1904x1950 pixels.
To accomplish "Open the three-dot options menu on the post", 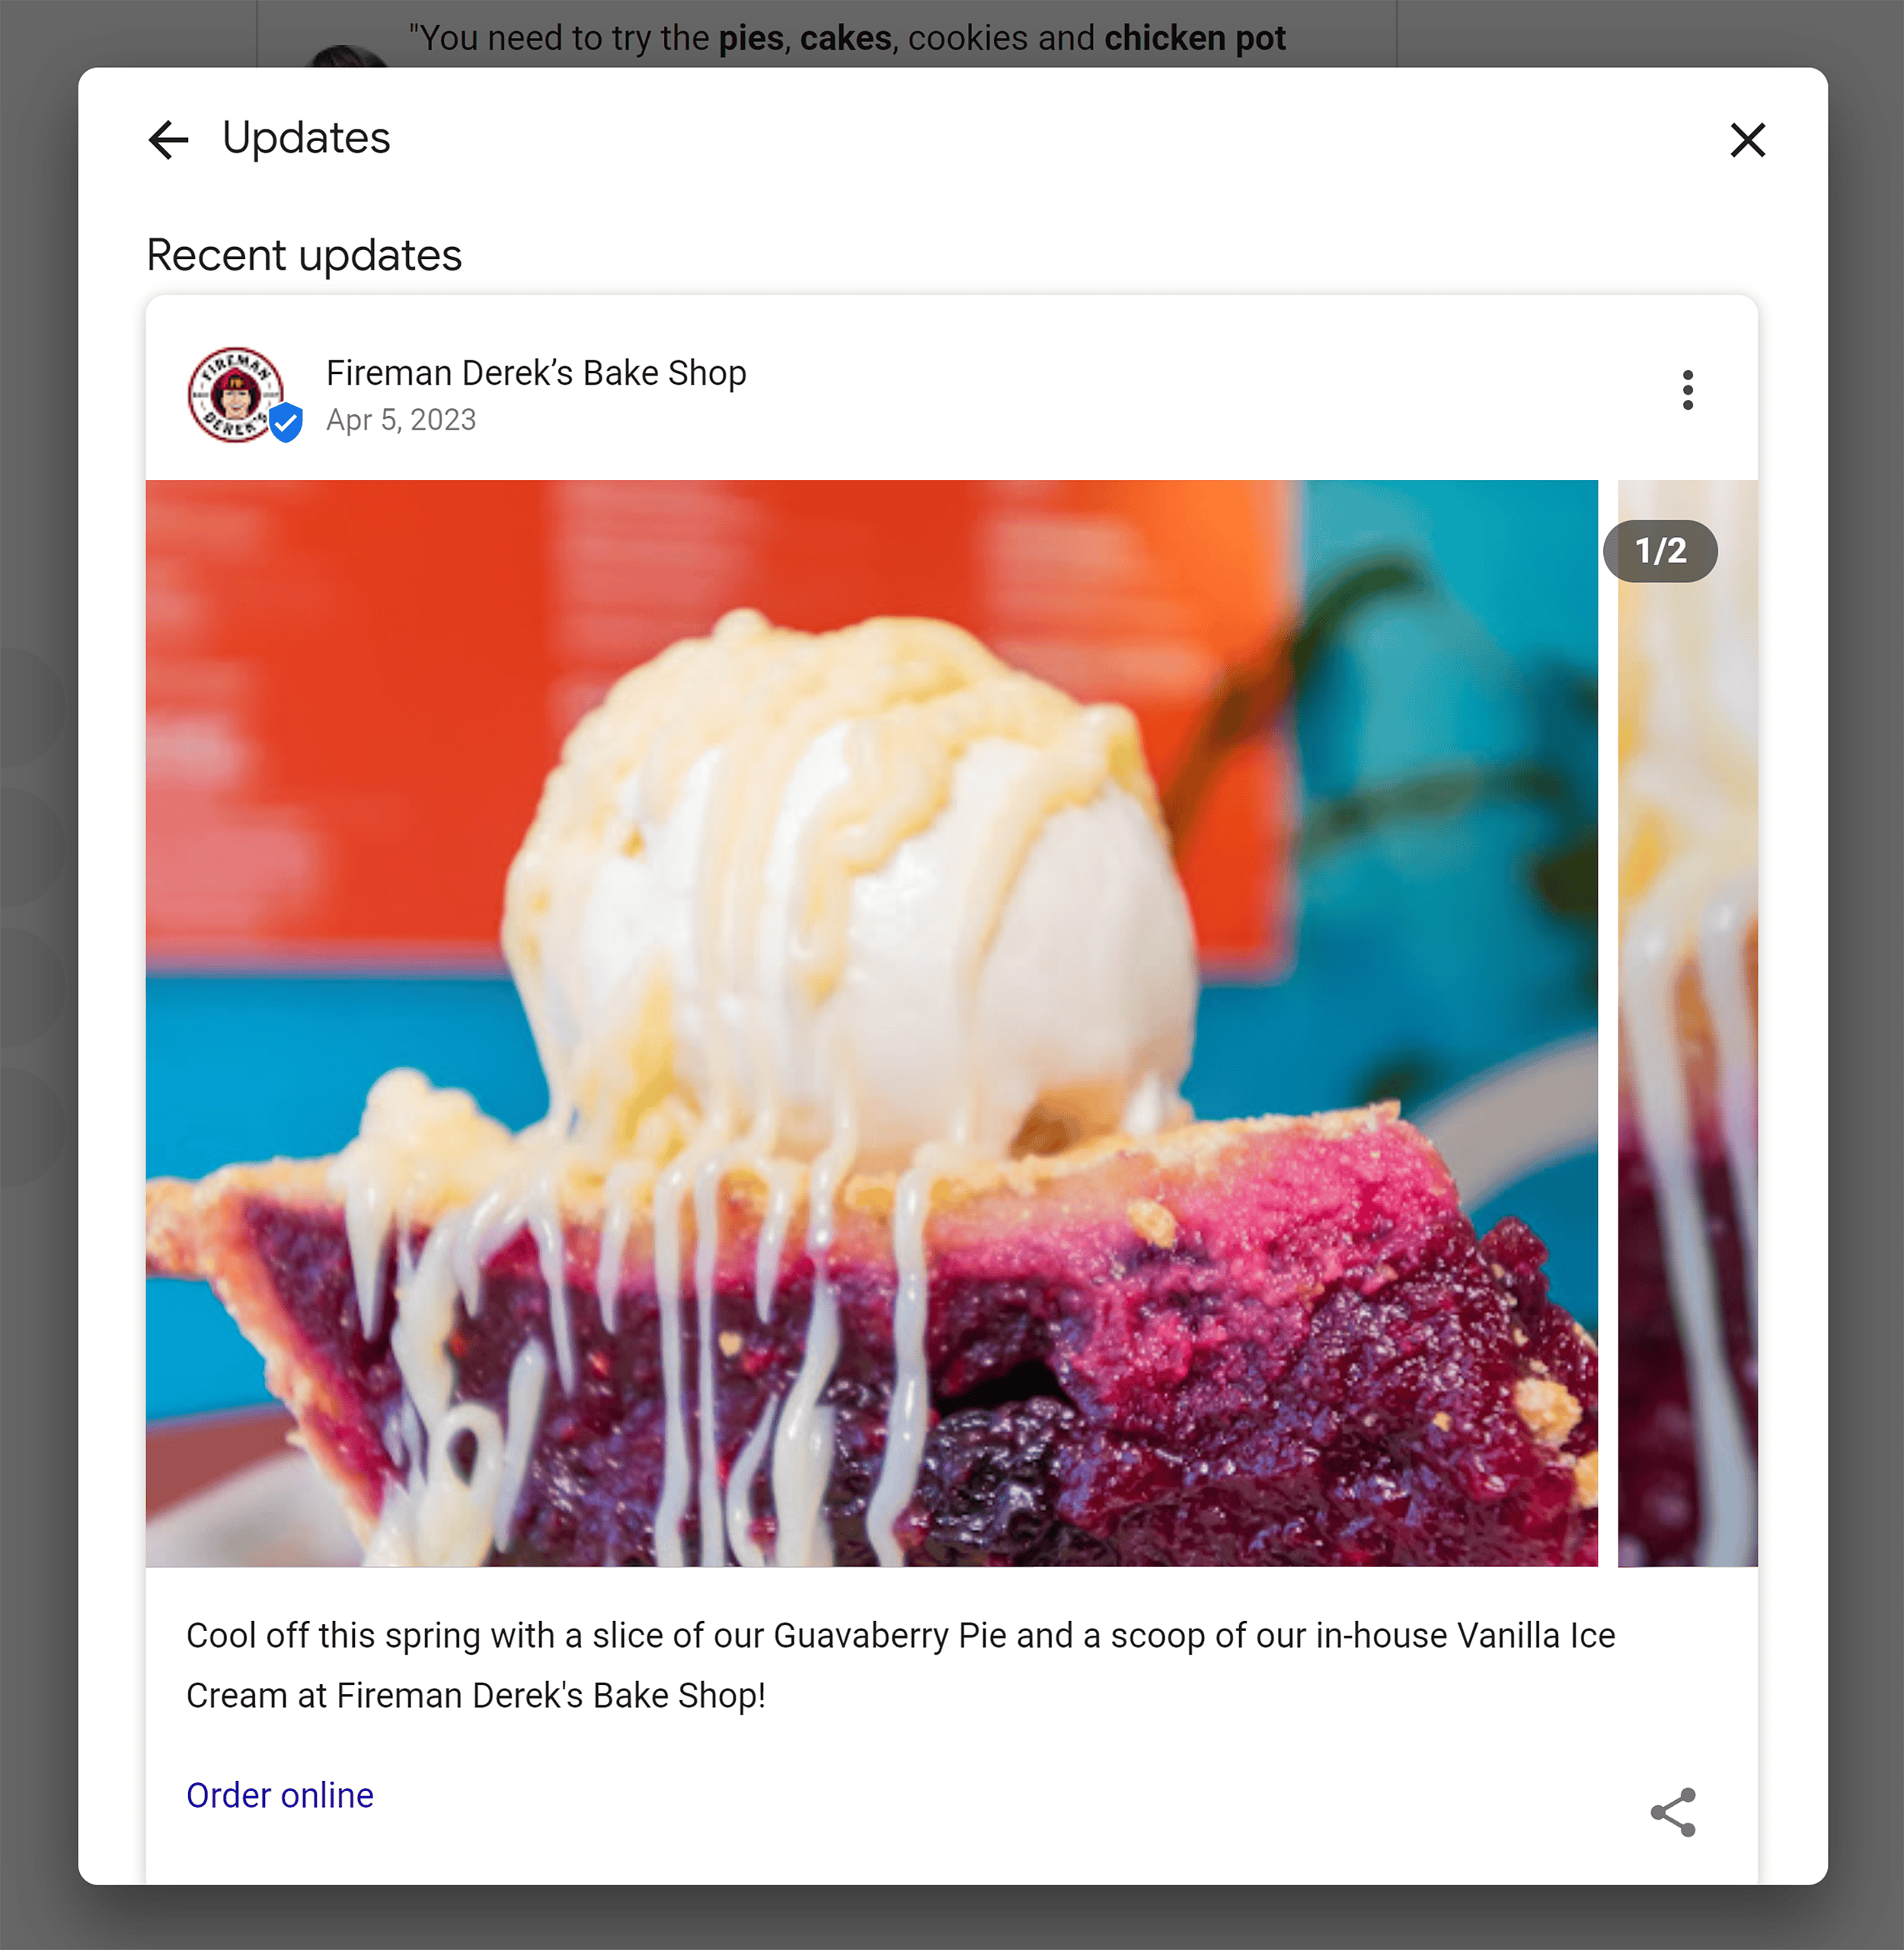I will [x=1687, y=391].
